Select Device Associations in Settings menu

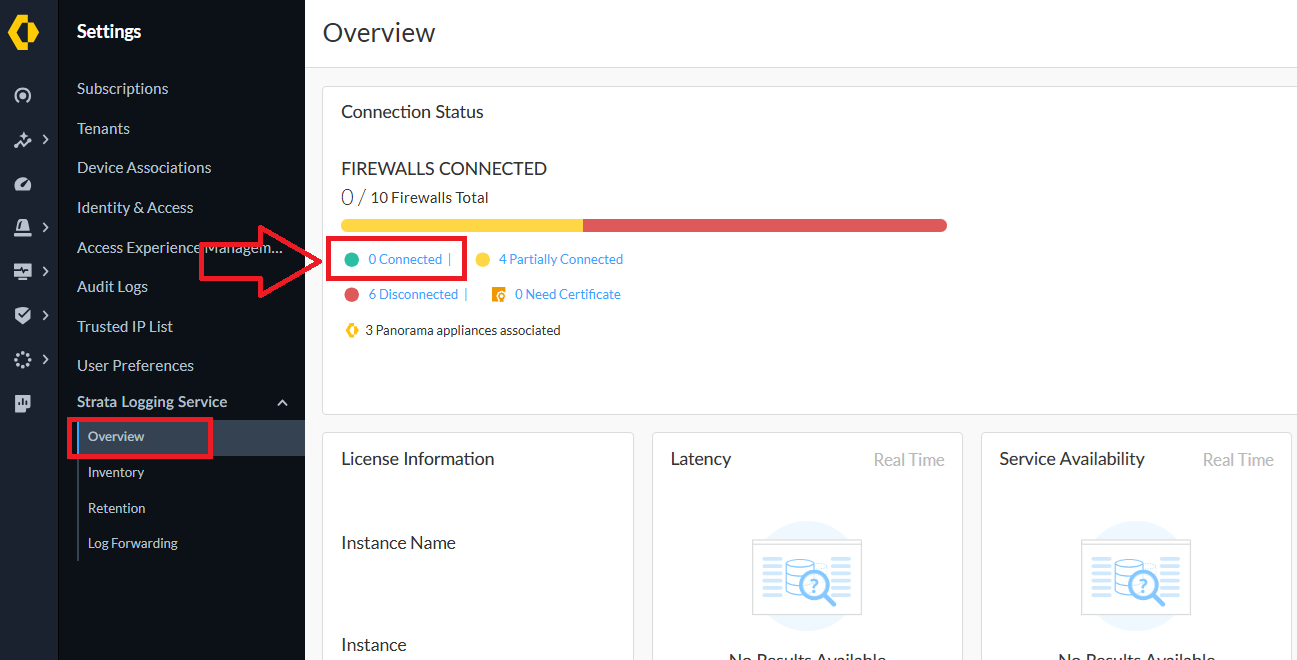(x=144, y=168)
